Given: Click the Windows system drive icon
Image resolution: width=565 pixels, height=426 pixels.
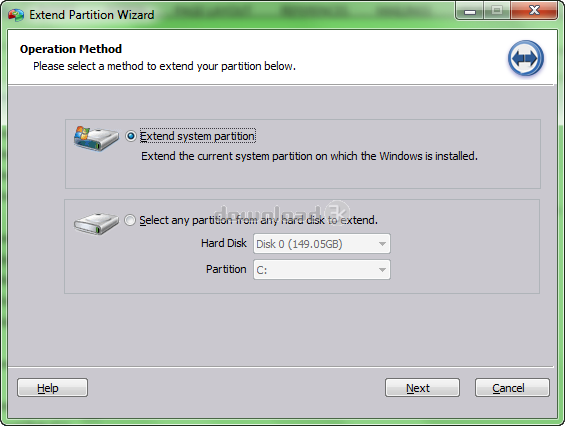Looking at the screenshot, I should pyautogui.click(x=96, y=138).
